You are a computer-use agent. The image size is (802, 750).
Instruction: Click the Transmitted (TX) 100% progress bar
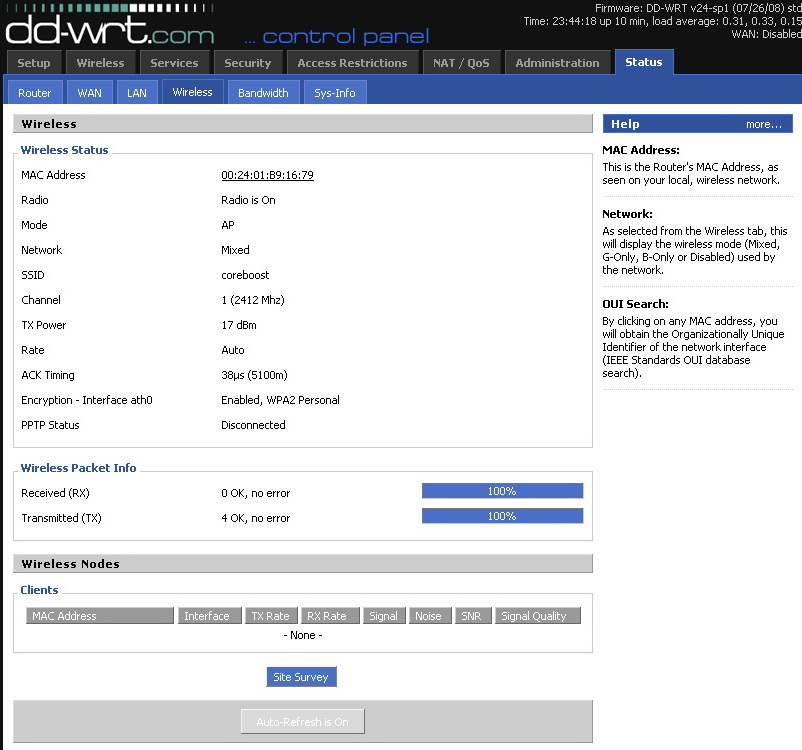pyautogui.click(x=502, y=516)
